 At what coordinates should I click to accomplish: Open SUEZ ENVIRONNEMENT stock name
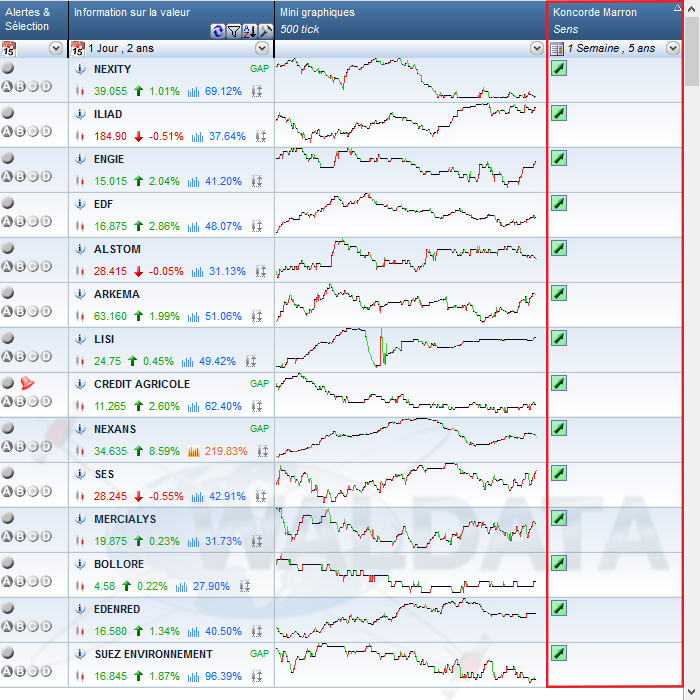point(154,654)
